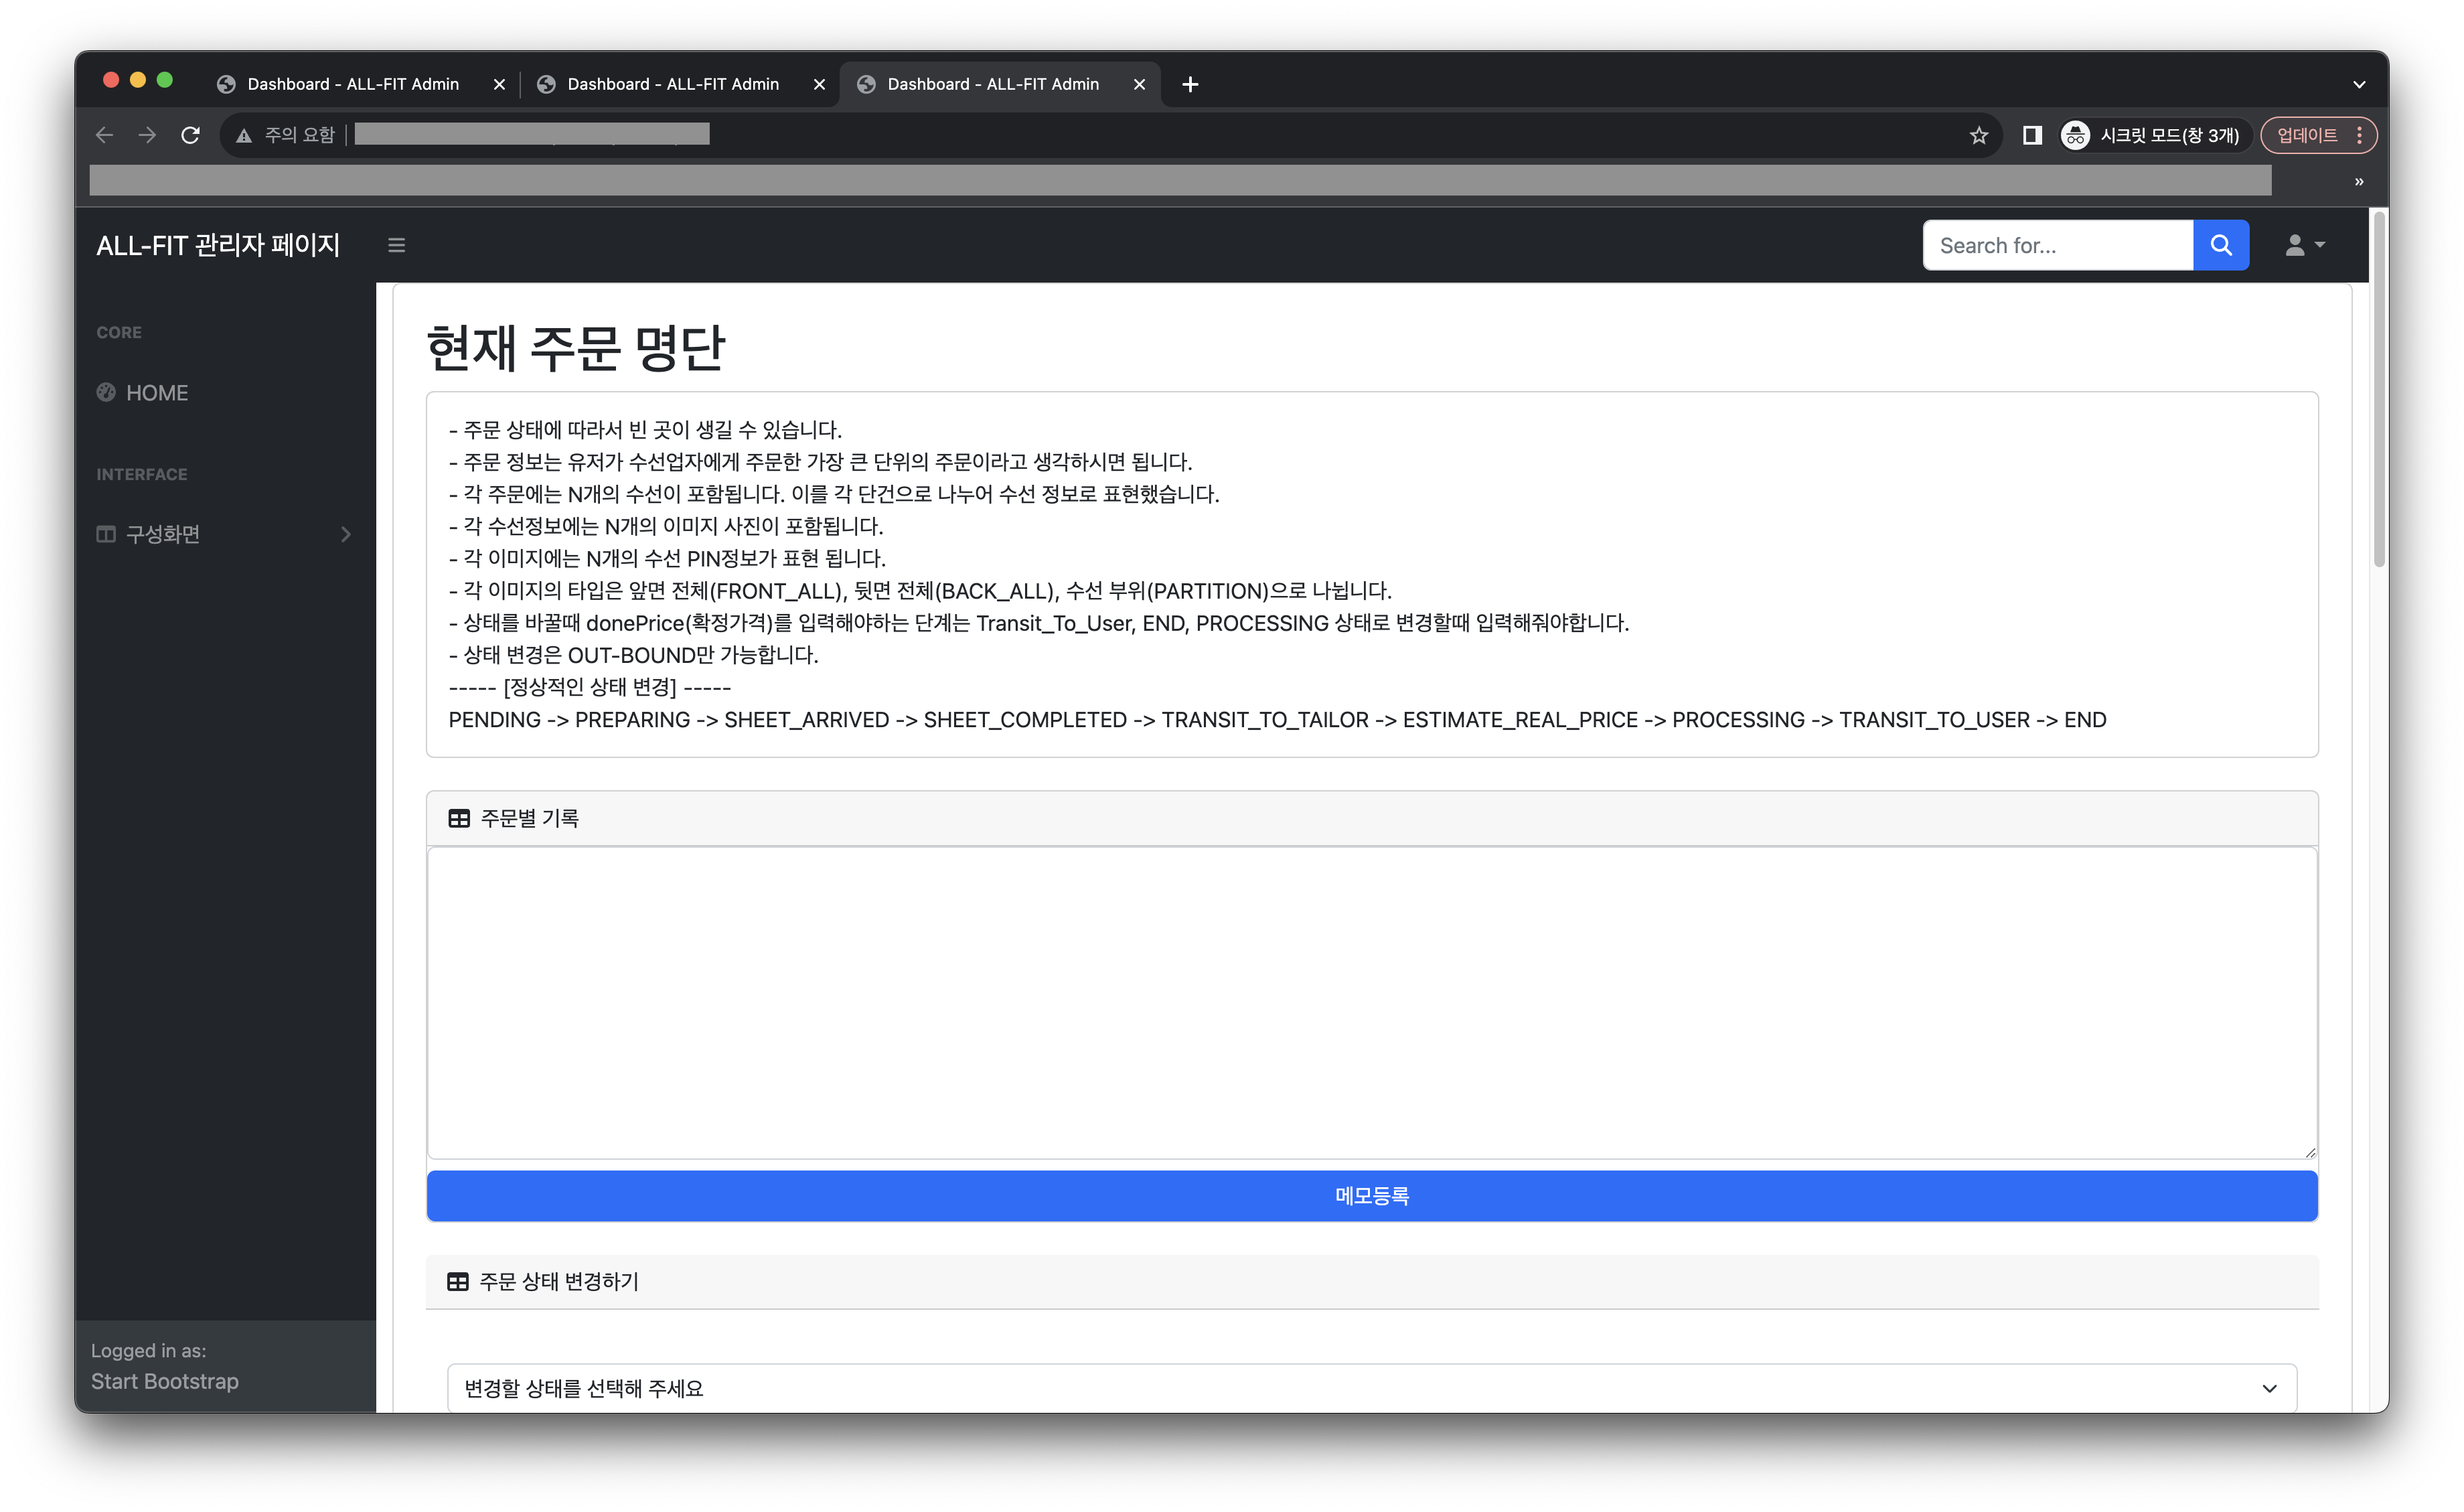Click the browser reload icon
This screenshot has width=2464, height=1512.
[x=190, y=135]
